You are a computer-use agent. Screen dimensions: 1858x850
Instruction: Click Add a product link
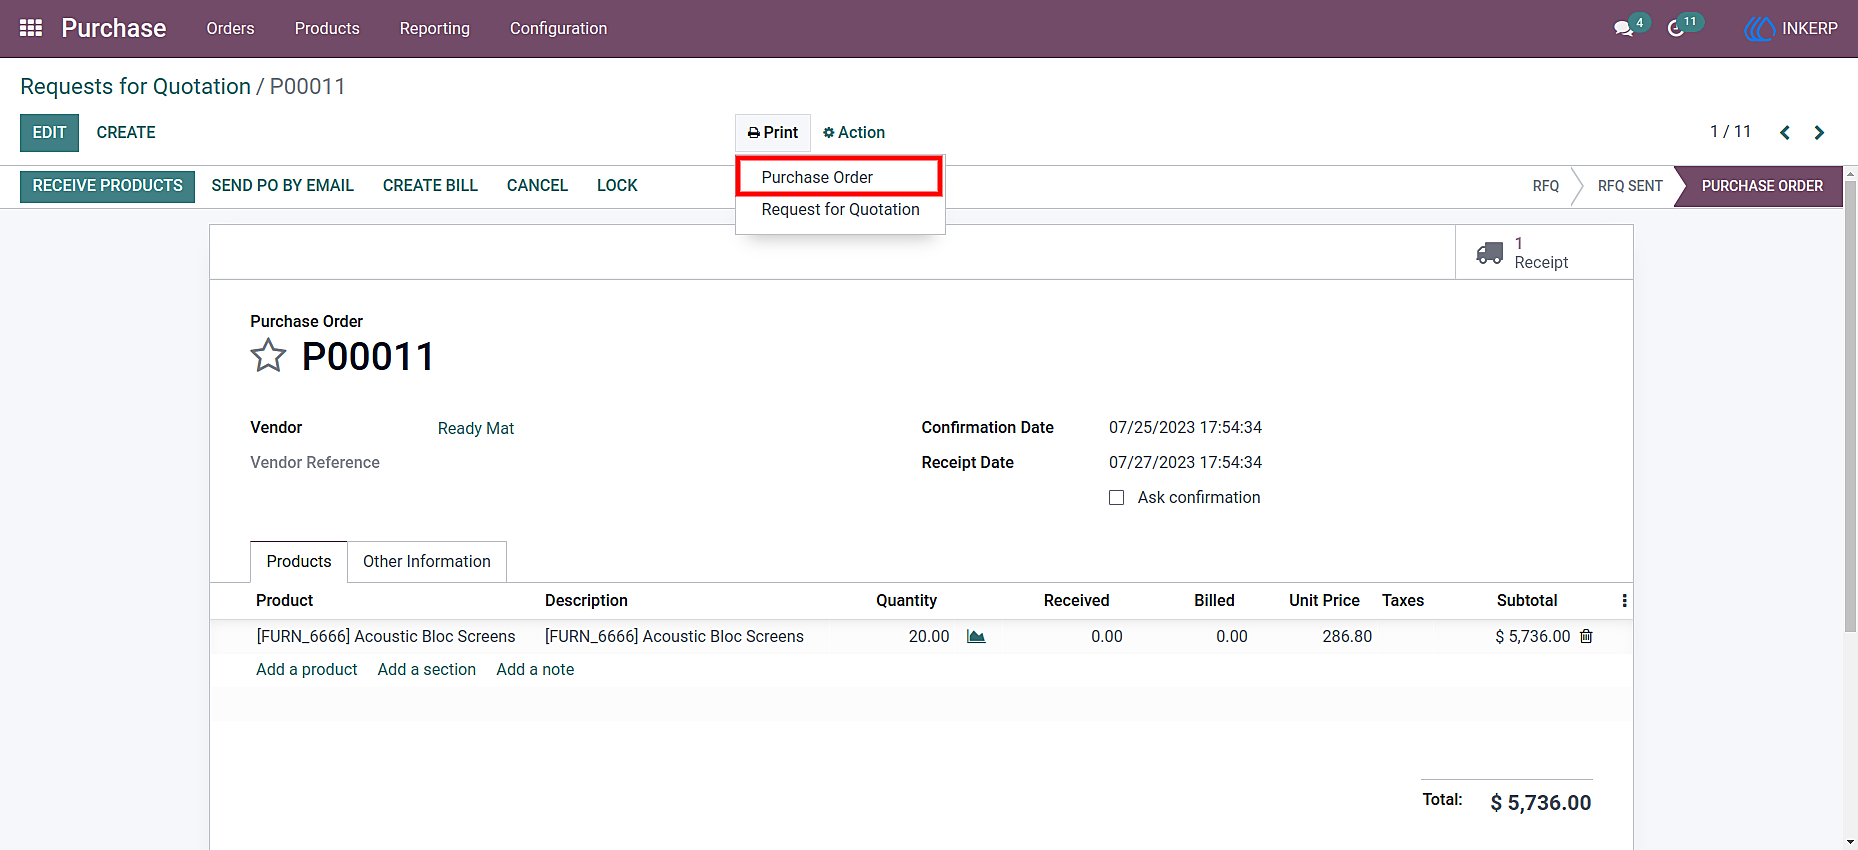[307, 670]
